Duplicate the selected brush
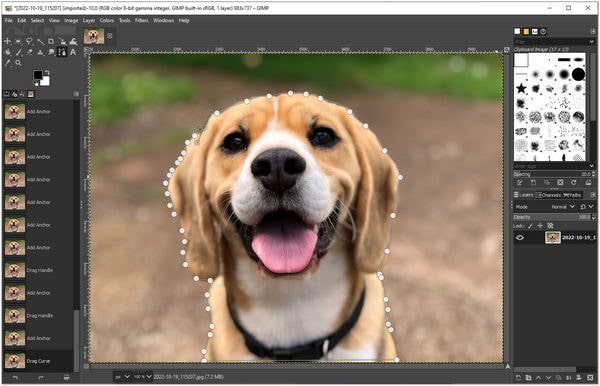 click(x=547, y=182)
